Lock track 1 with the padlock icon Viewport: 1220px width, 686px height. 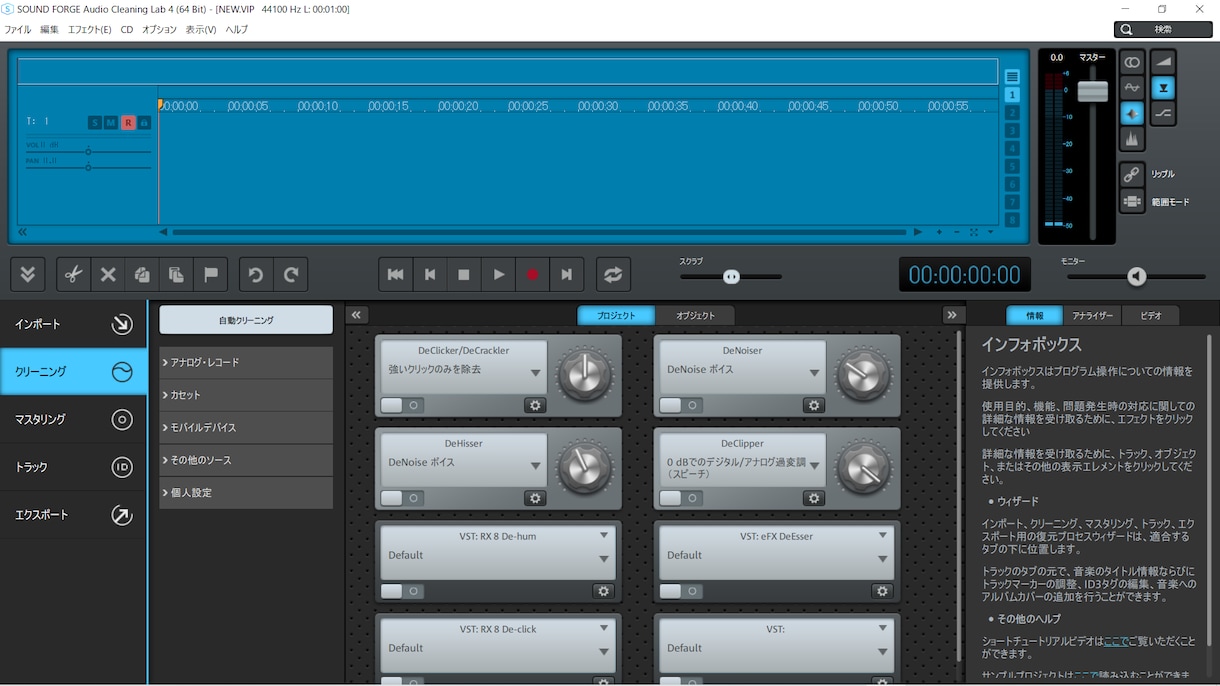pos(144,122)
